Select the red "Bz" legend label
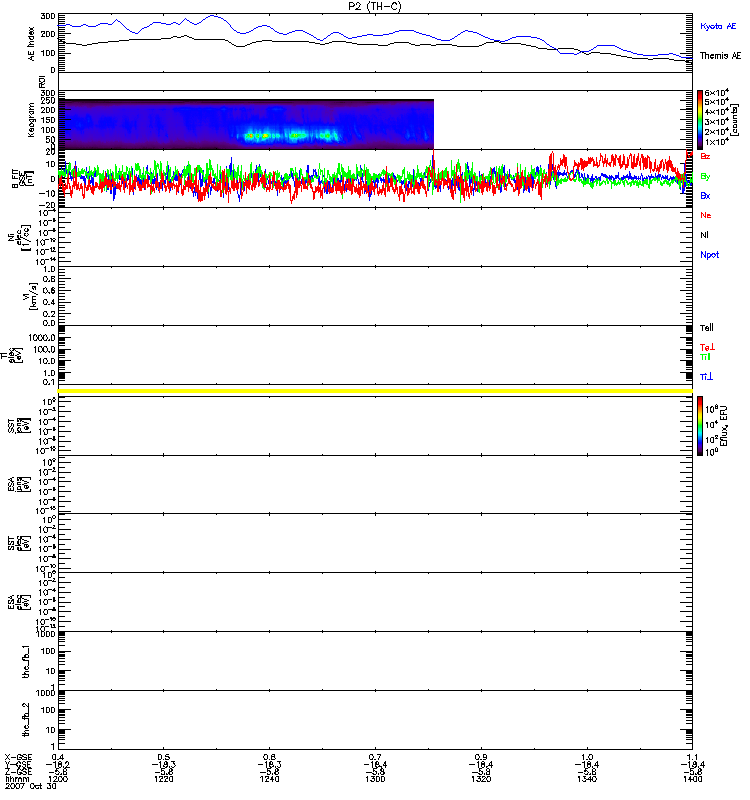 pyautogui.click(x=705, y=156)
